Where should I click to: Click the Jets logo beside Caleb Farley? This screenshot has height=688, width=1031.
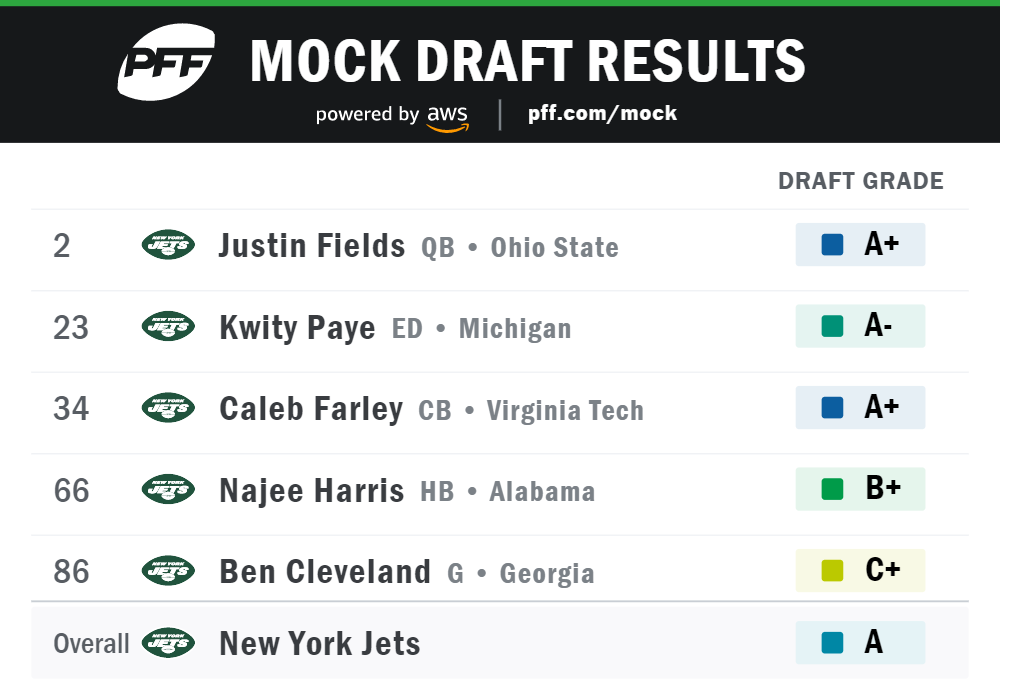(168, 408)
